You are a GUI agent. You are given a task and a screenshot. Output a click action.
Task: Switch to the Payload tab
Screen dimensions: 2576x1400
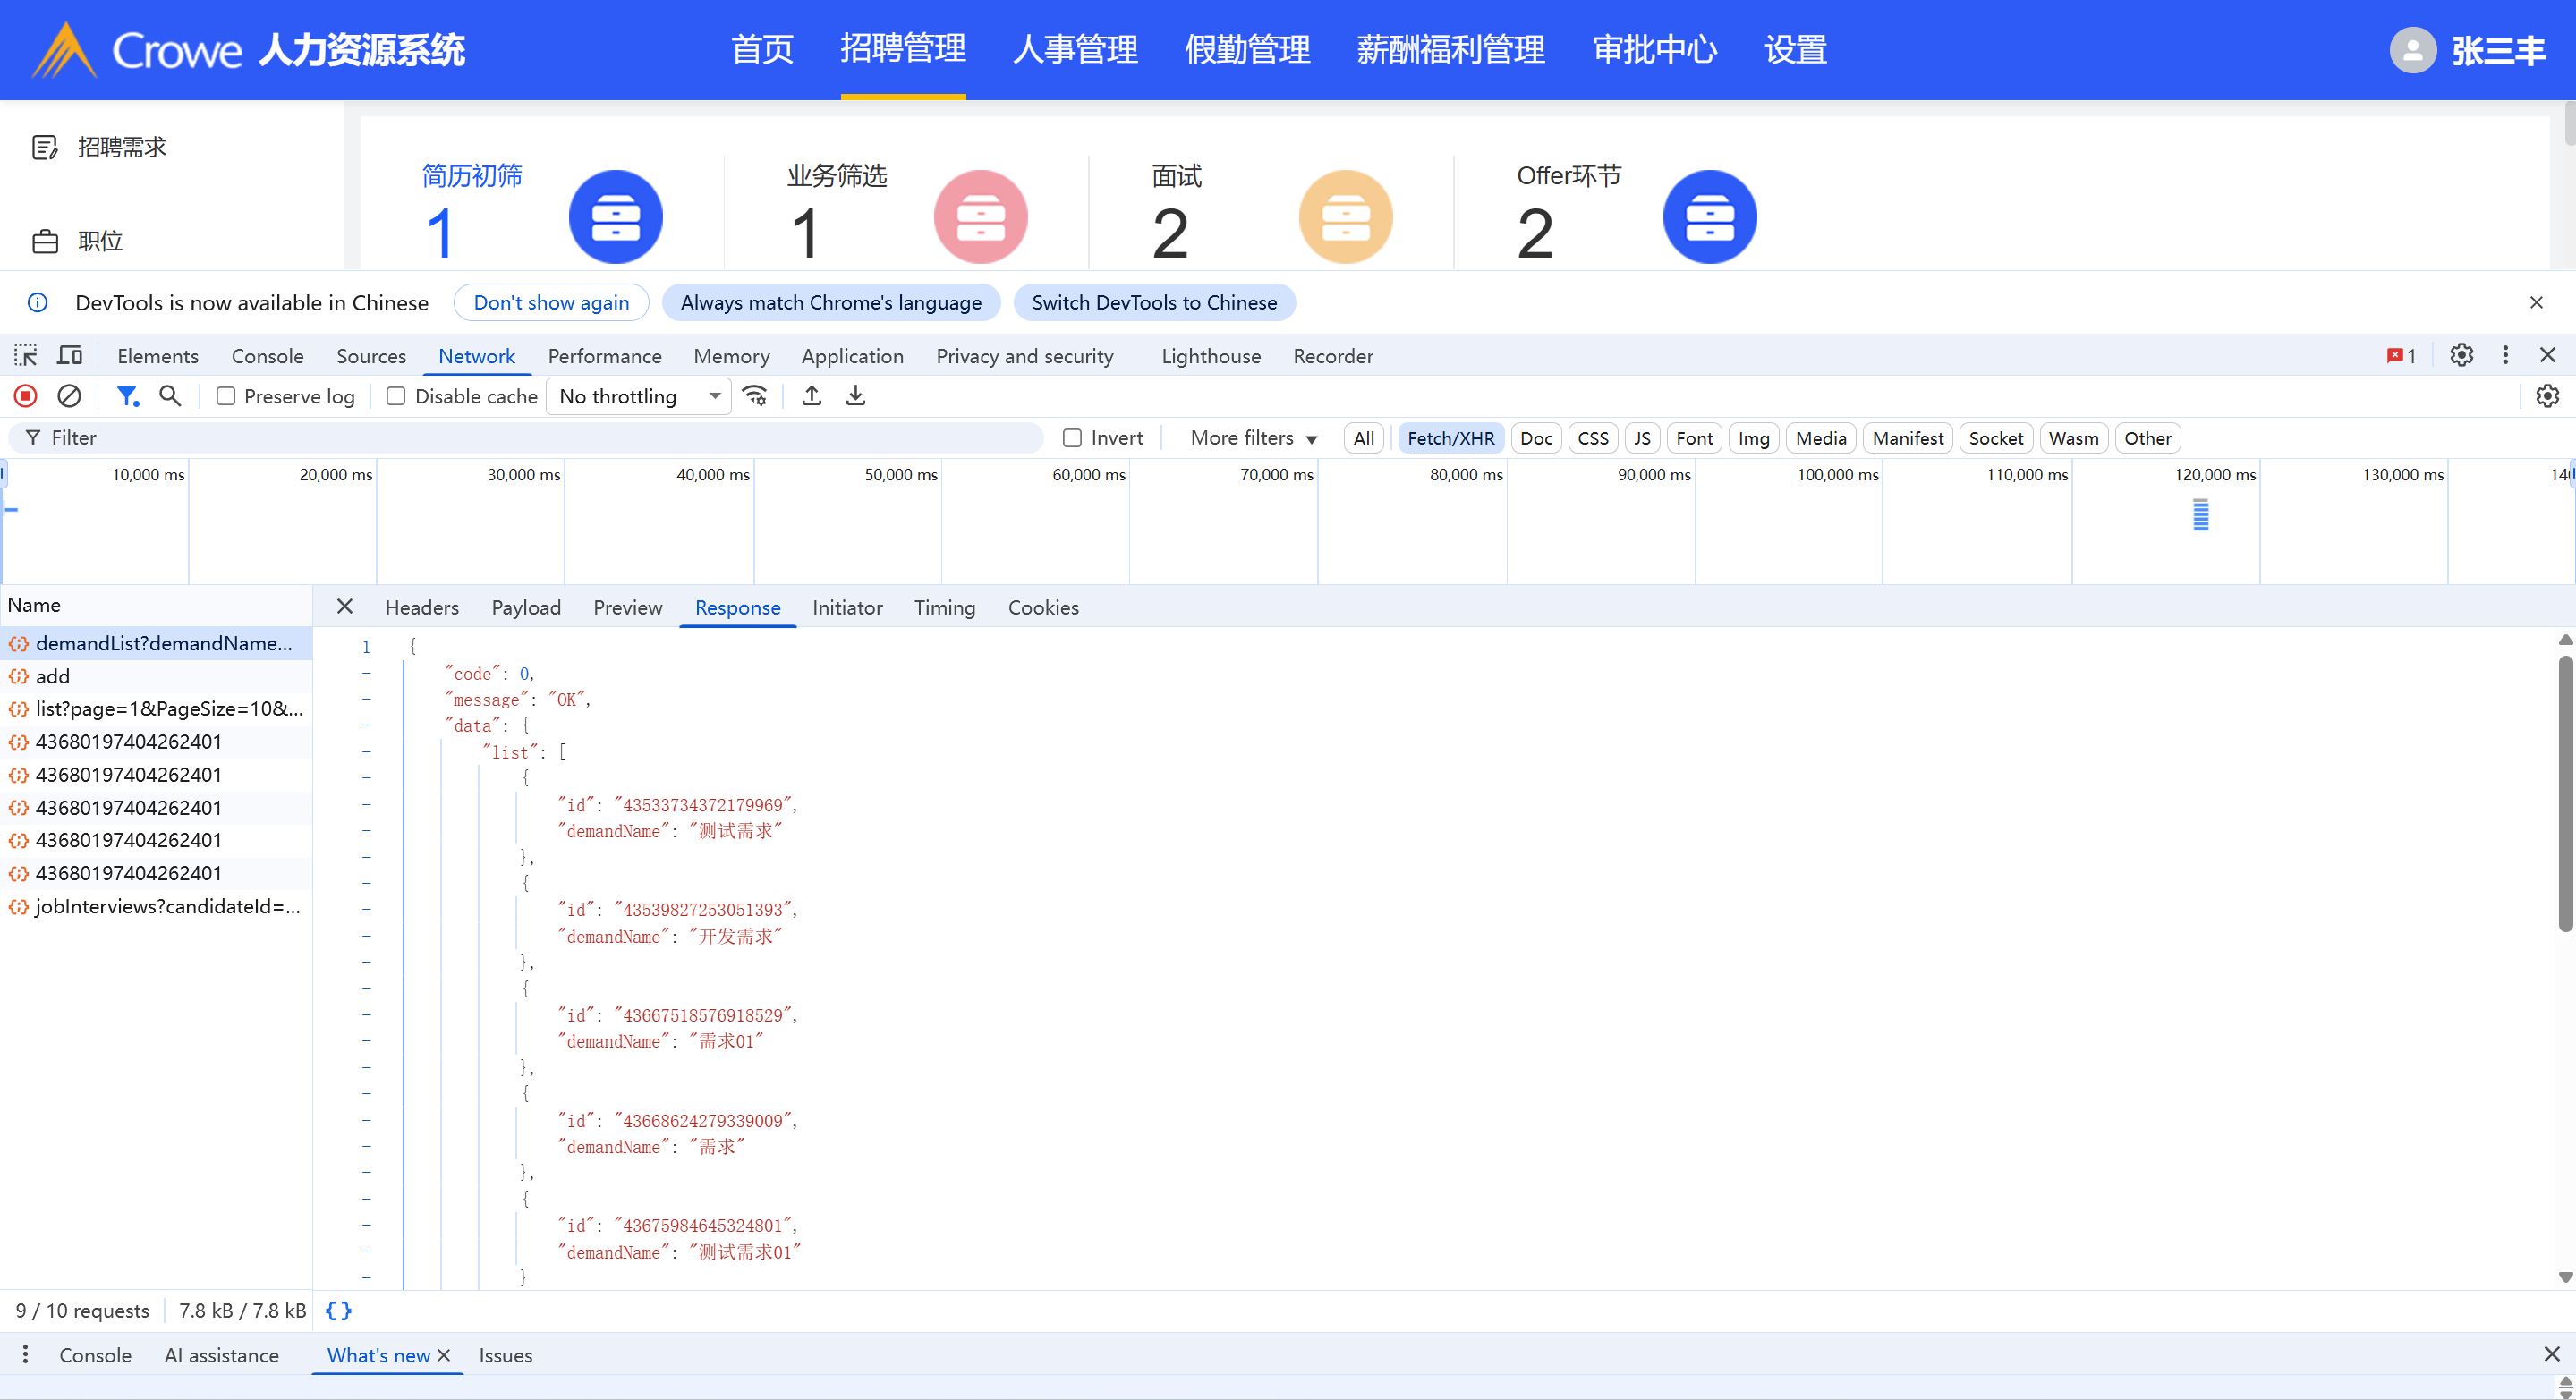pyautogui.click(x=526, y=608)
